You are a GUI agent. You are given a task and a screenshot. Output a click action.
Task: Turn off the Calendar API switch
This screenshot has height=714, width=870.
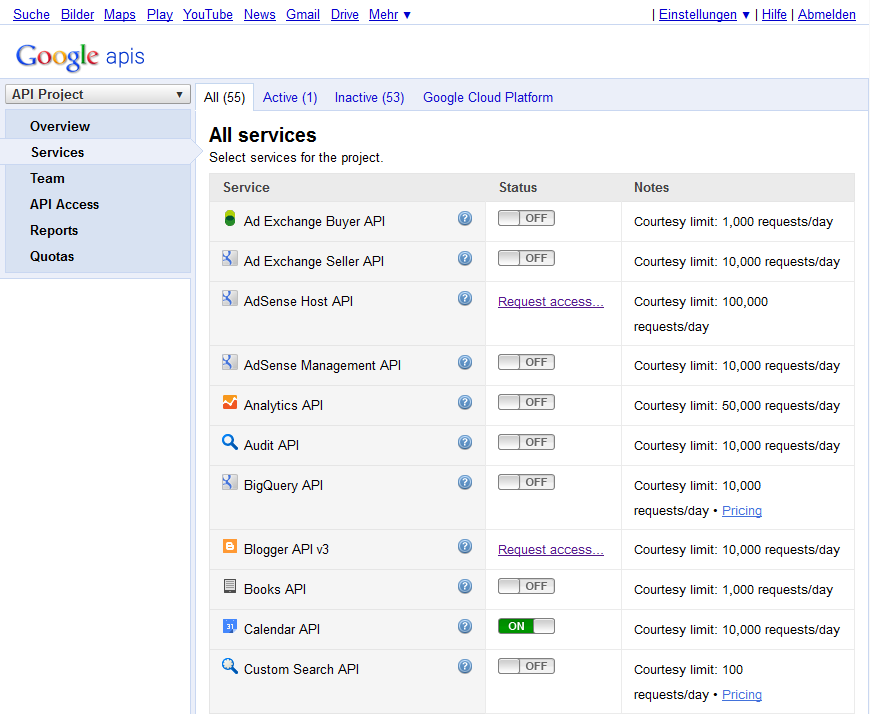point(526,626)
